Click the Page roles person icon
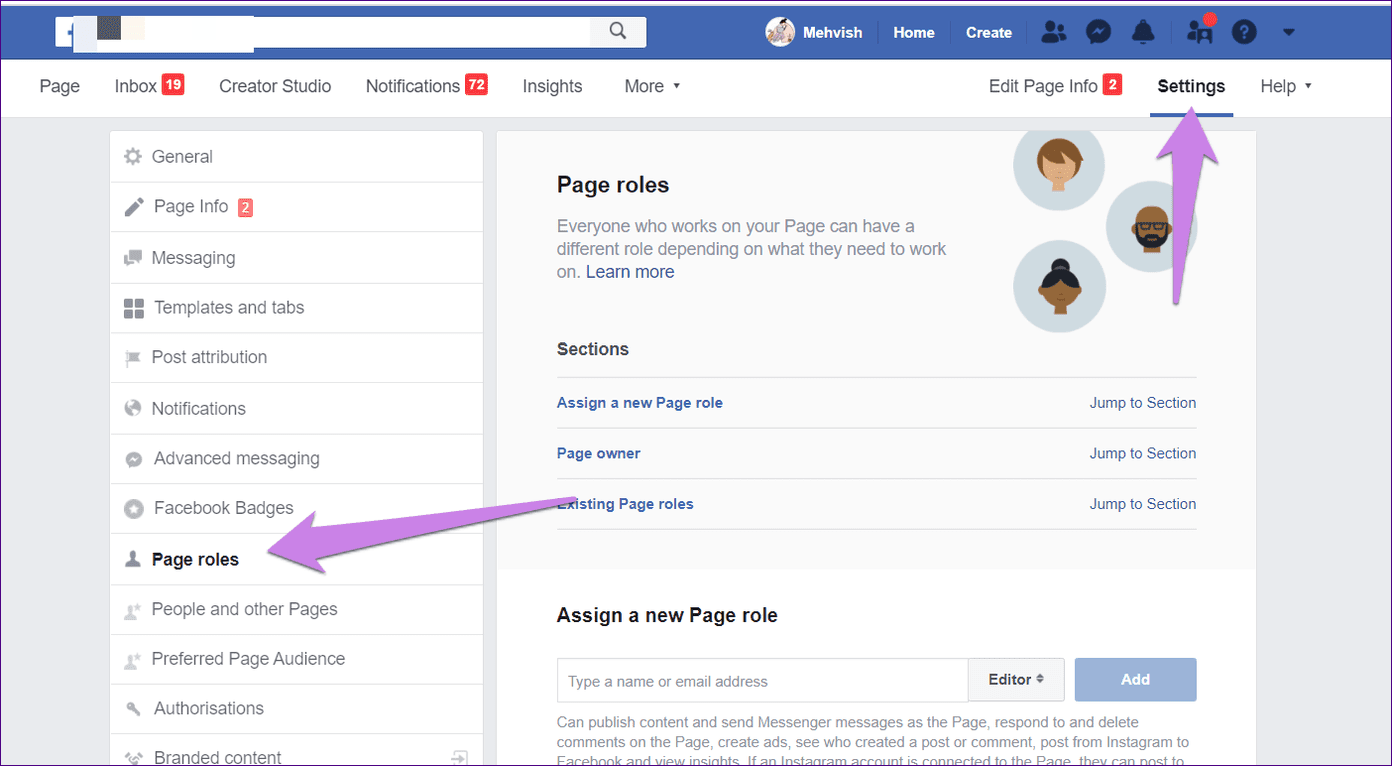Image resolution: width=1392 pixels, height=766 pixels. coord(132,559)
